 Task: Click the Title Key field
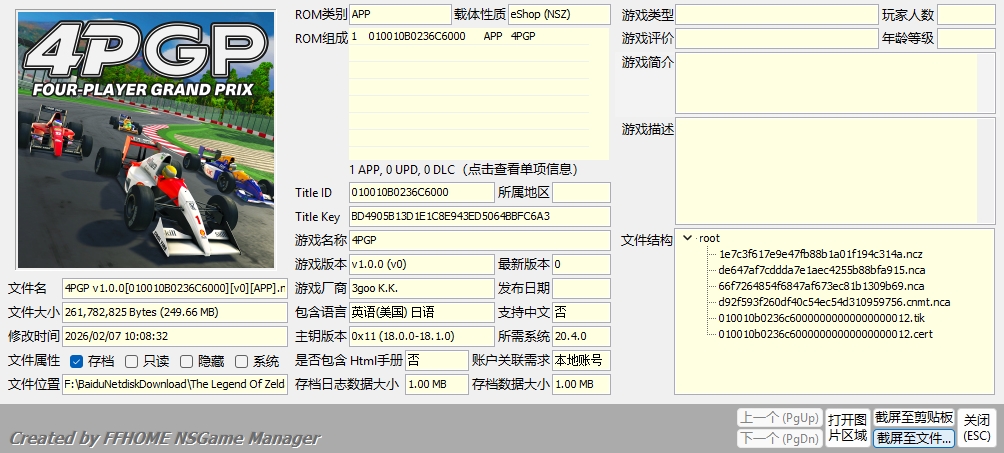(479, 216)
